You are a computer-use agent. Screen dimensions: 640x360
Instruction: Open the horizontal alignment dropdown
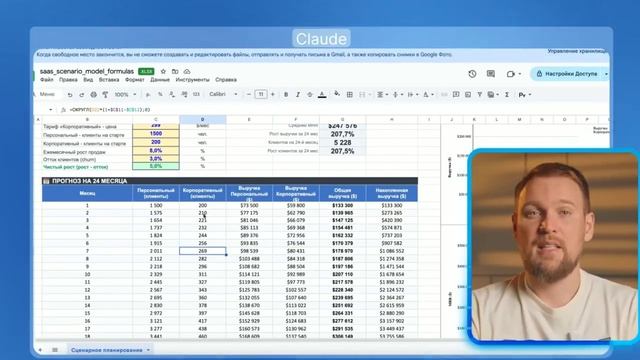tap(382, 95)
